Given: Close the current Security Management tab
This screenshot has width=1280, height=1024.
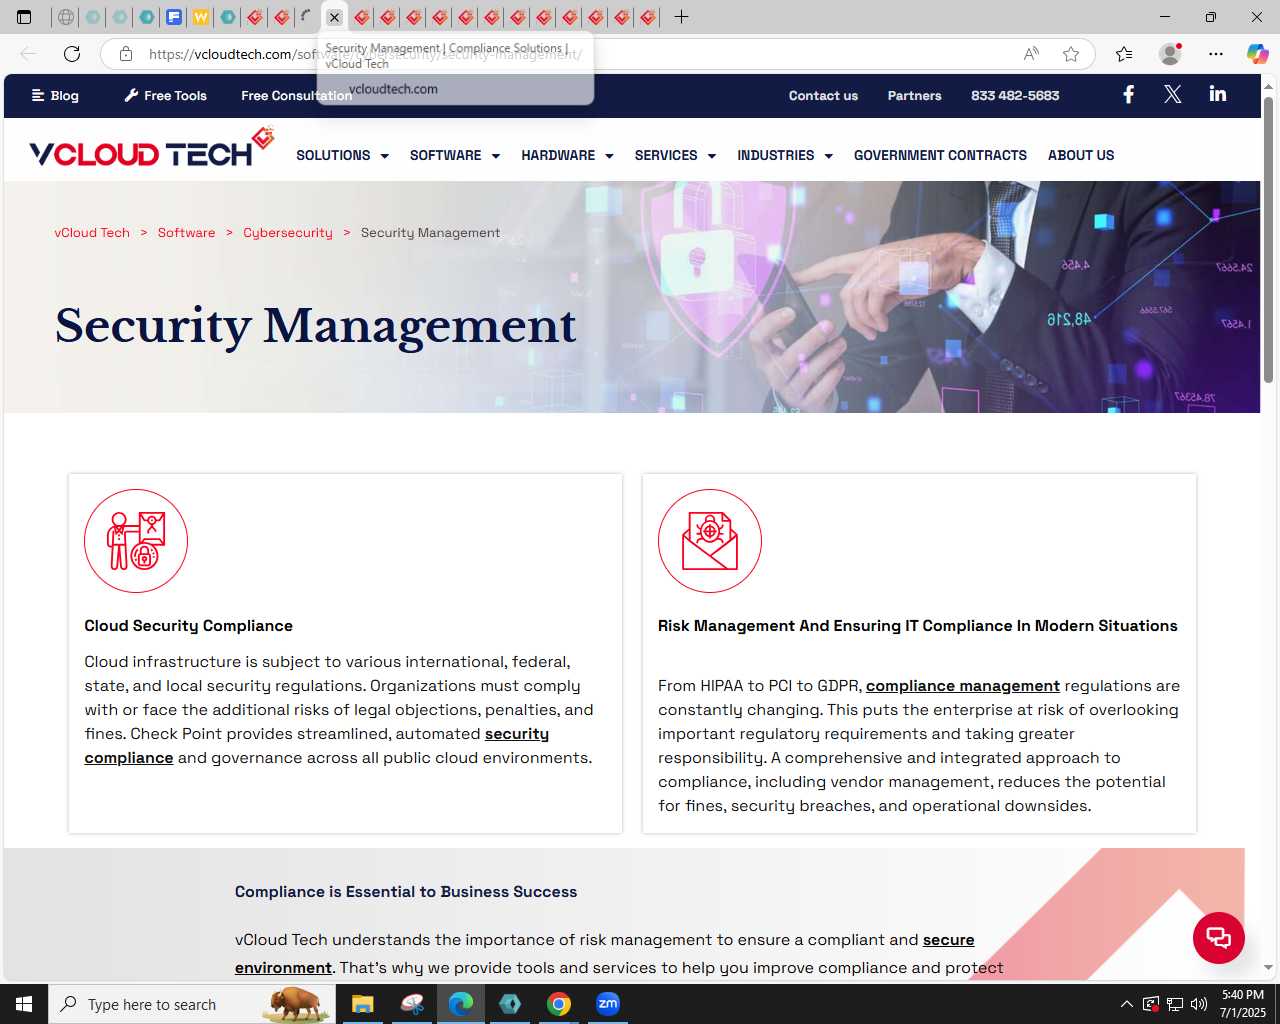Looking at the screenshot, I should [x=334, y=17].
